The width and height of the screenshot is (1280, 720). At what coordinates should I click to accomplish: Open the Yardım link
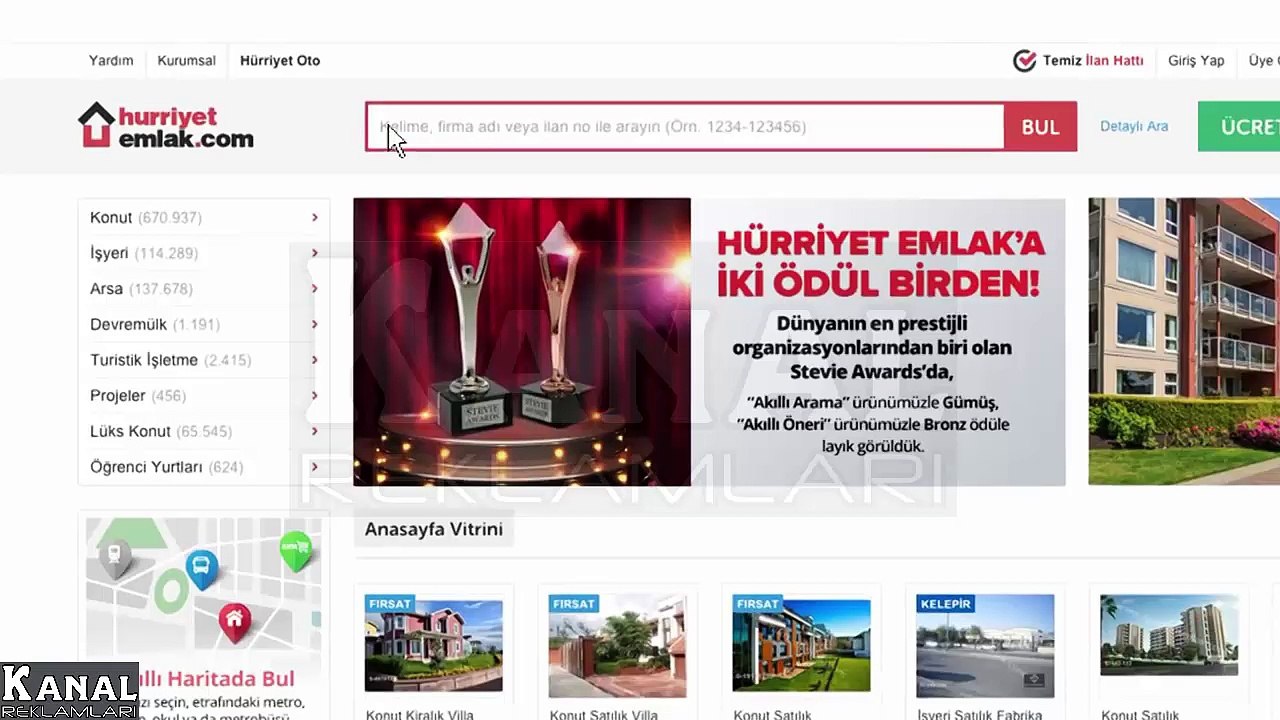click(x=111, y=61)
